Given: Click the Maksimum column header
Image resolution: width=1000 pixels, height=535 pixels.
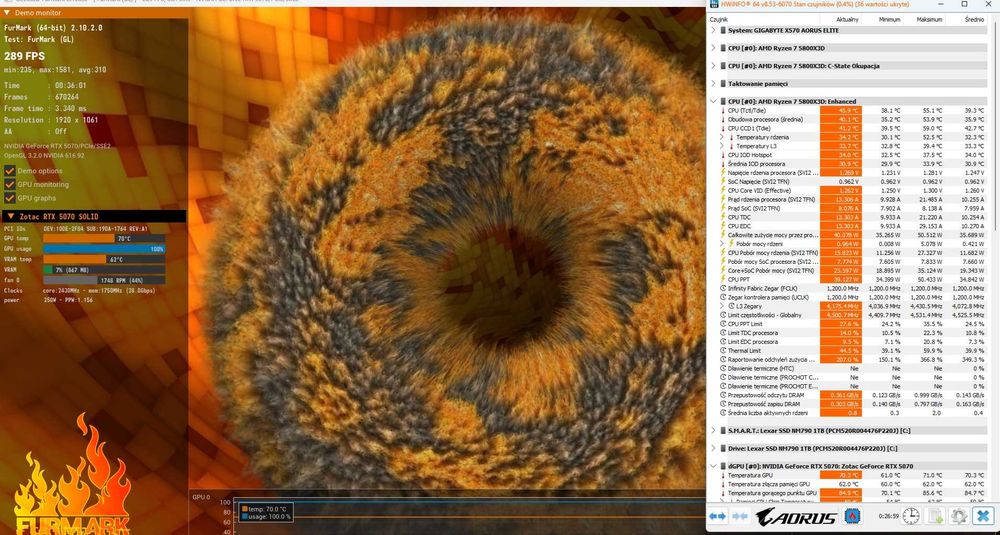Looking at the screenshot, I should (929, 20).
